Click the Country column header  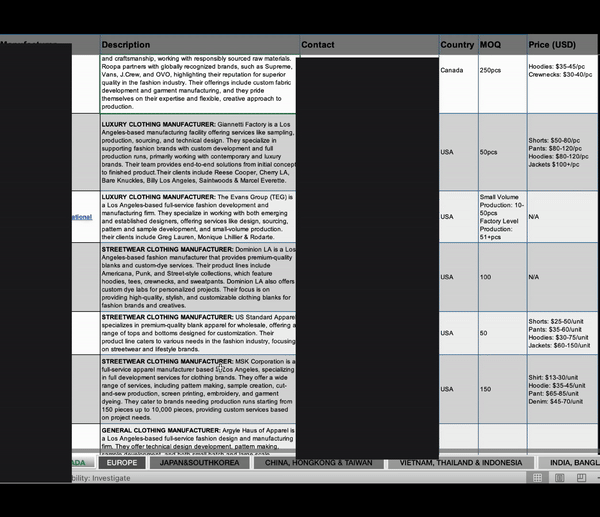click(457, 45)
